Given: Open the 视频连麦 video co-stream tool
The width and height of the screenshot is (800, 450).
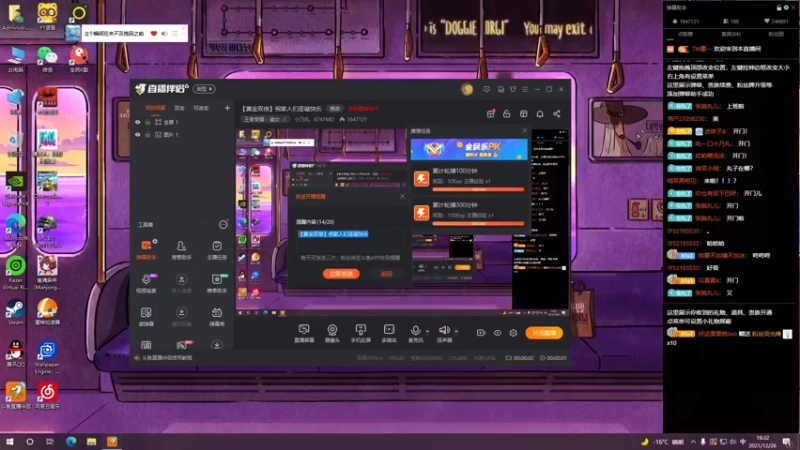Looking at the screenshot, I should [146, 283].
